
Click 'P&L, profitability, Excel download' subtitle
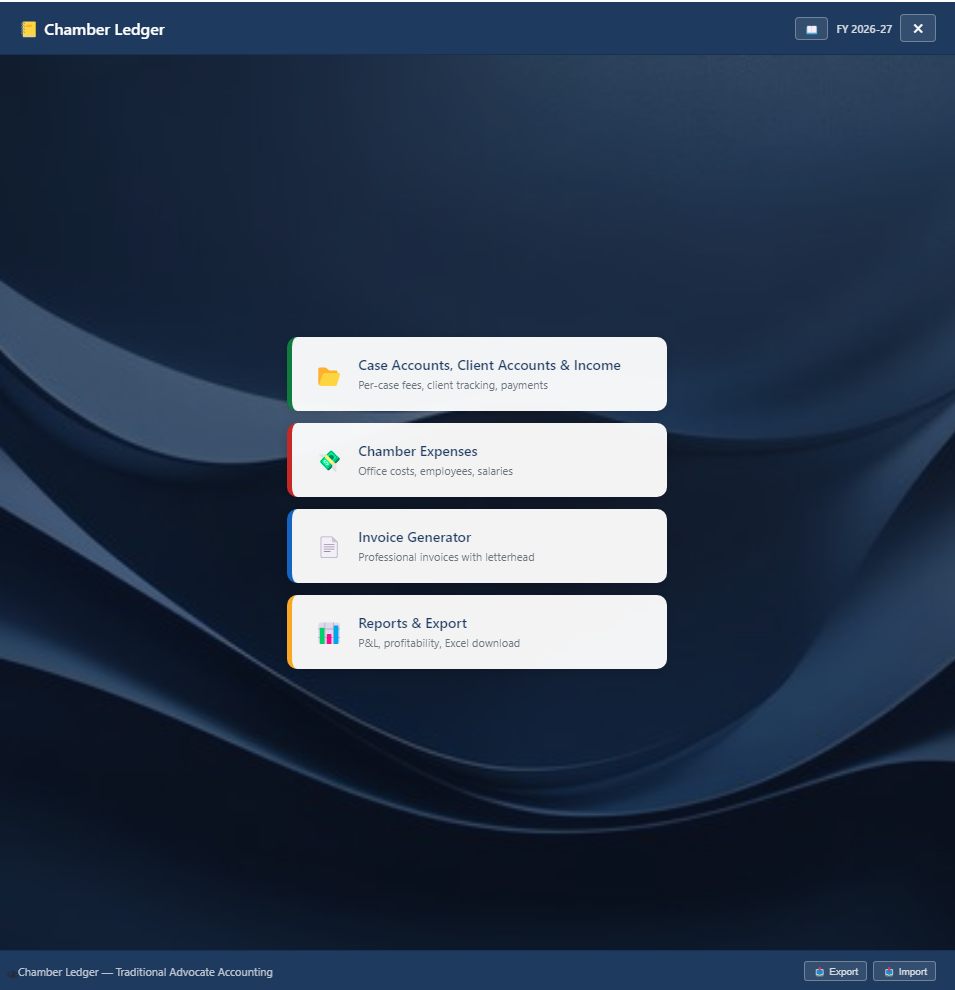click(439, 643)
